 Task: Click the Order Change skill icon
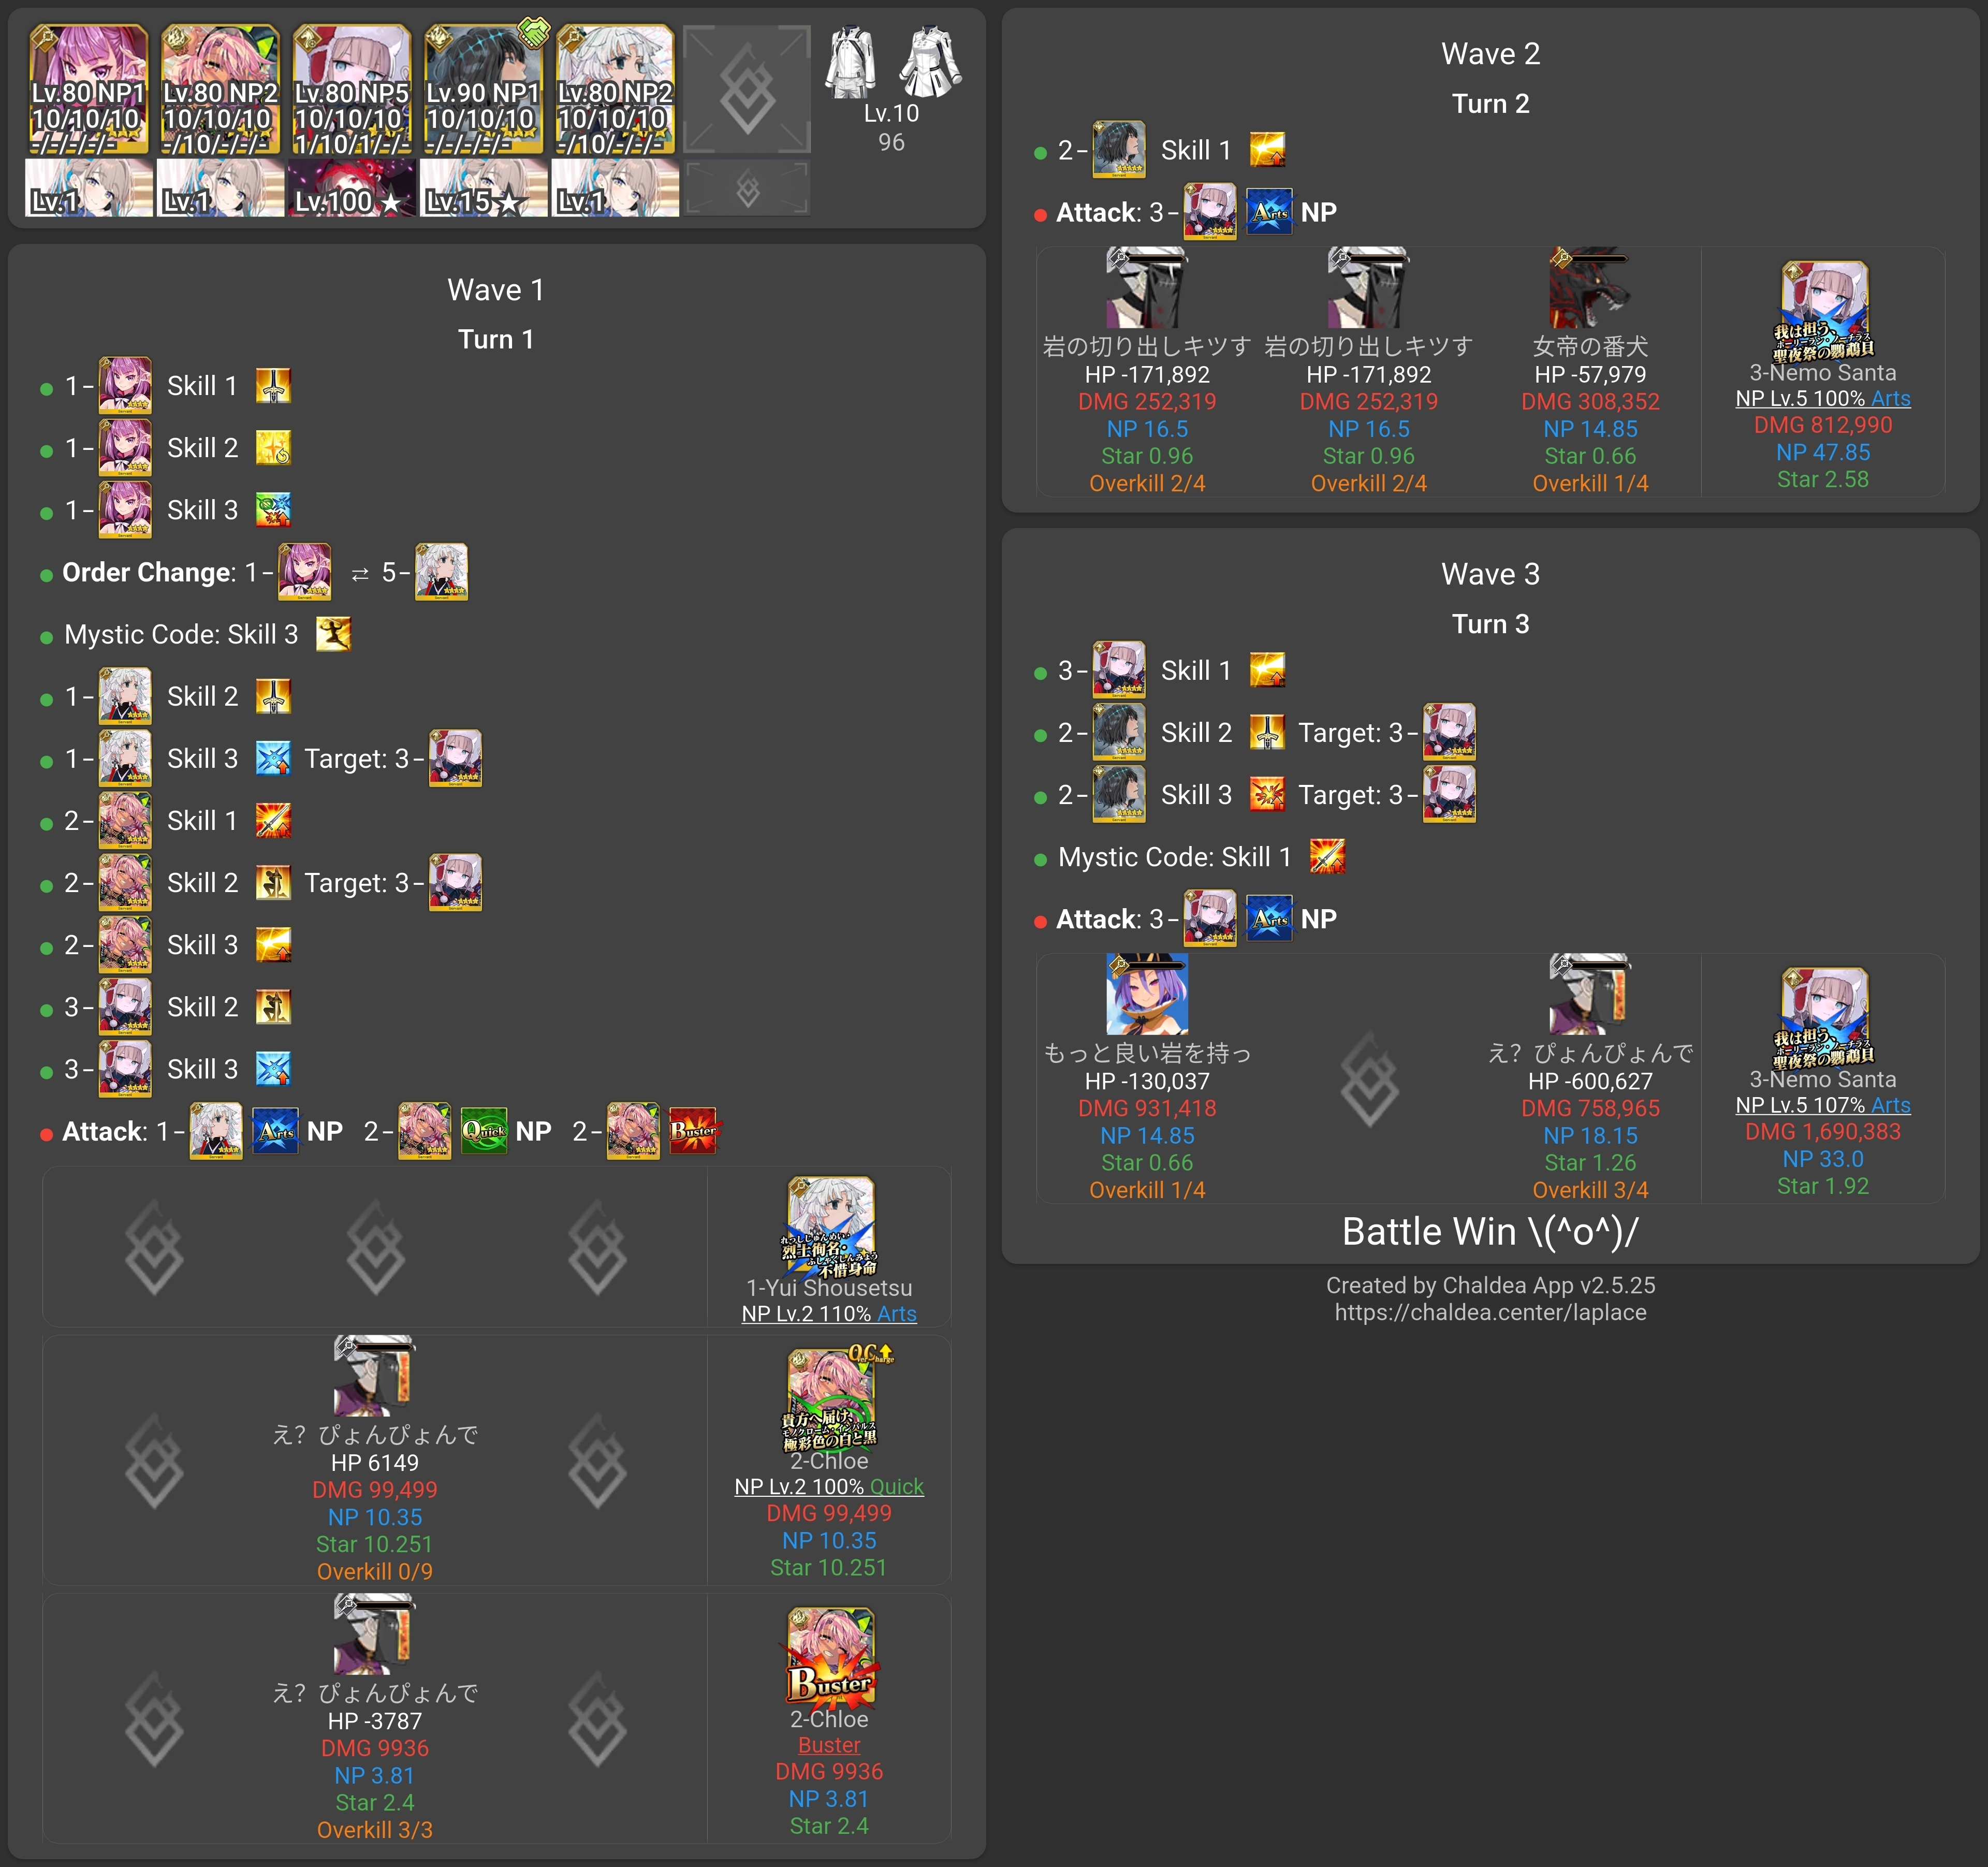pyautogui.click(x=333, y=634)
